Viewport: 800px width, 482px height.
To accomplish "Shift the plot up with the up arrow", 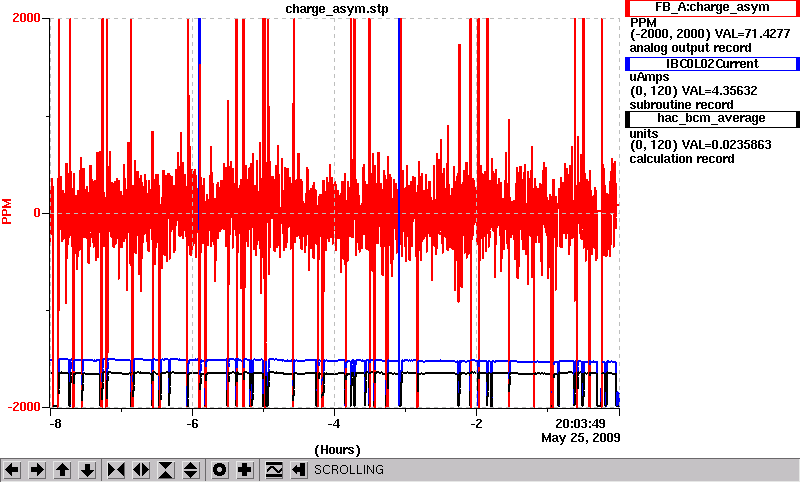I will click(x=62, y=470).
